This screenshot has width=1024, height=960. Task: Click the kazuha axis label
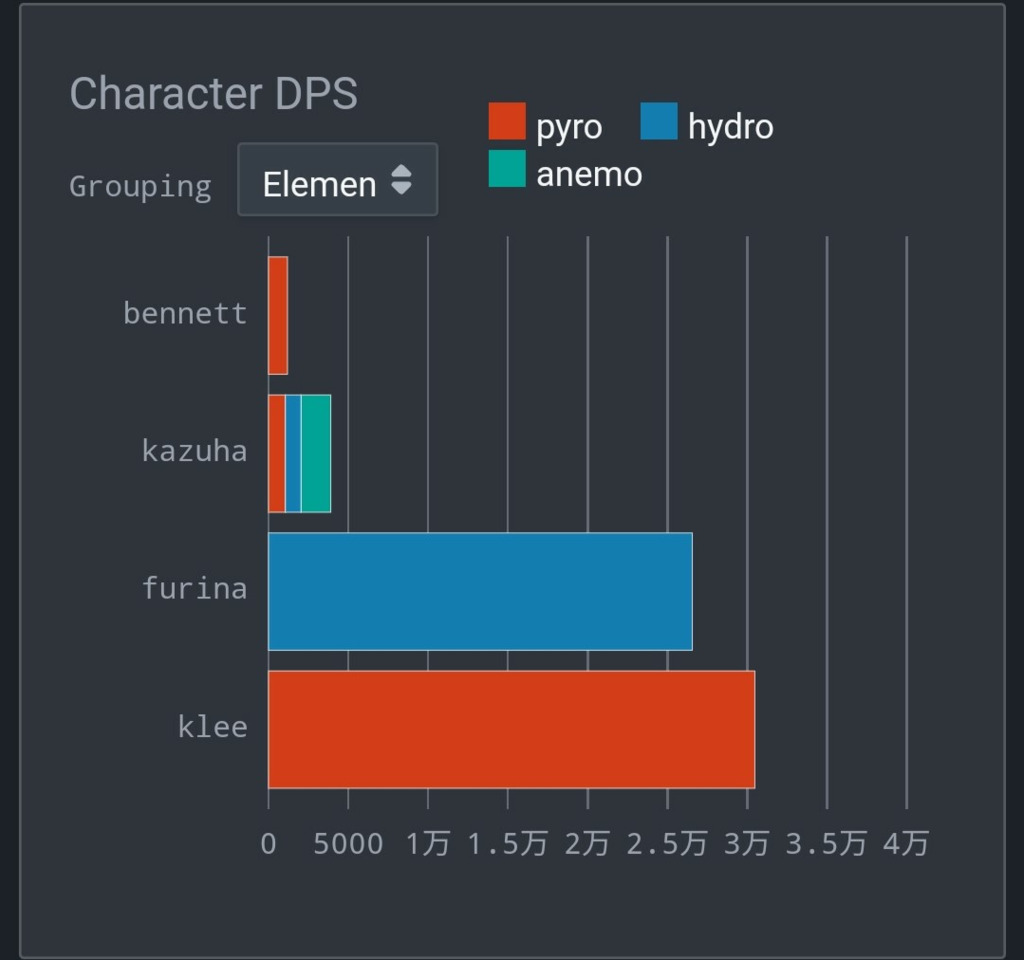(x=194, y=451)
